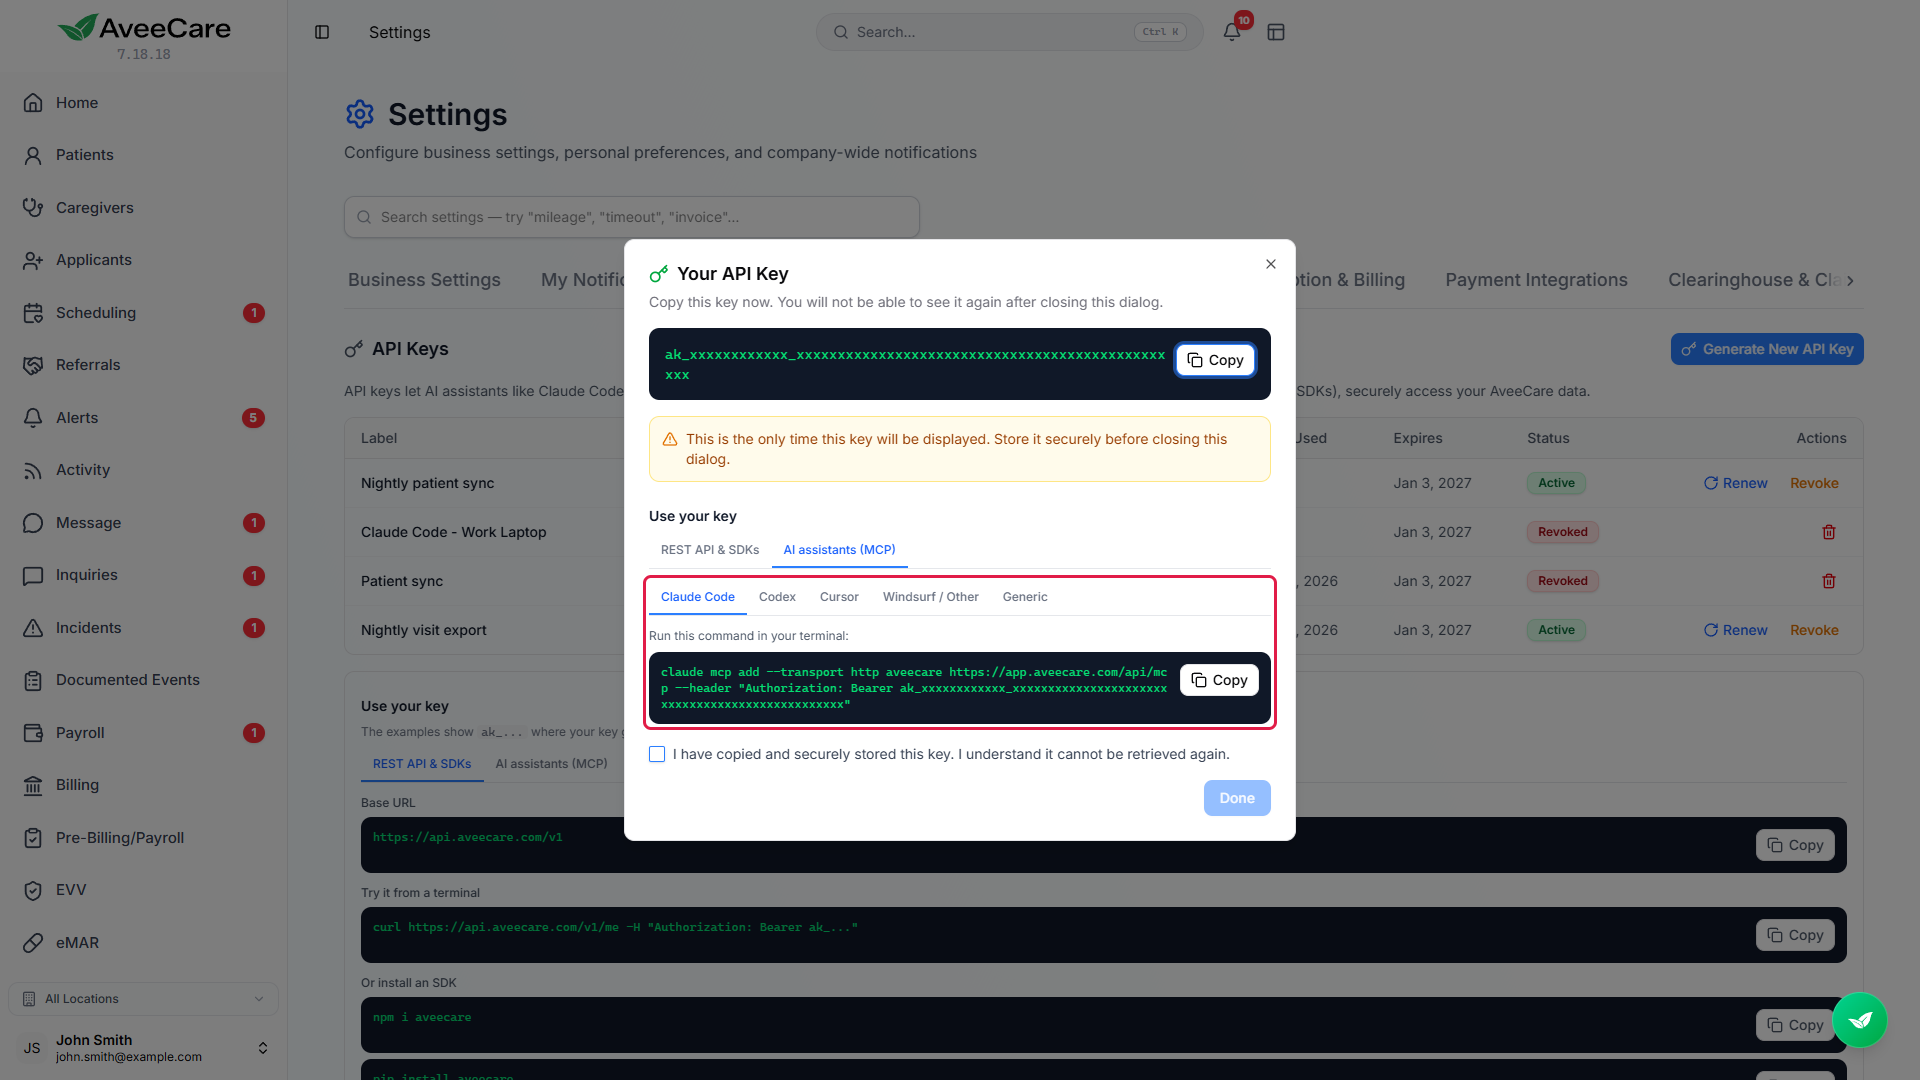Click the notifications bell icon
The height and width of the screenshot is (1080, 1920).
pyautogui.click(x=1232, y=32)
